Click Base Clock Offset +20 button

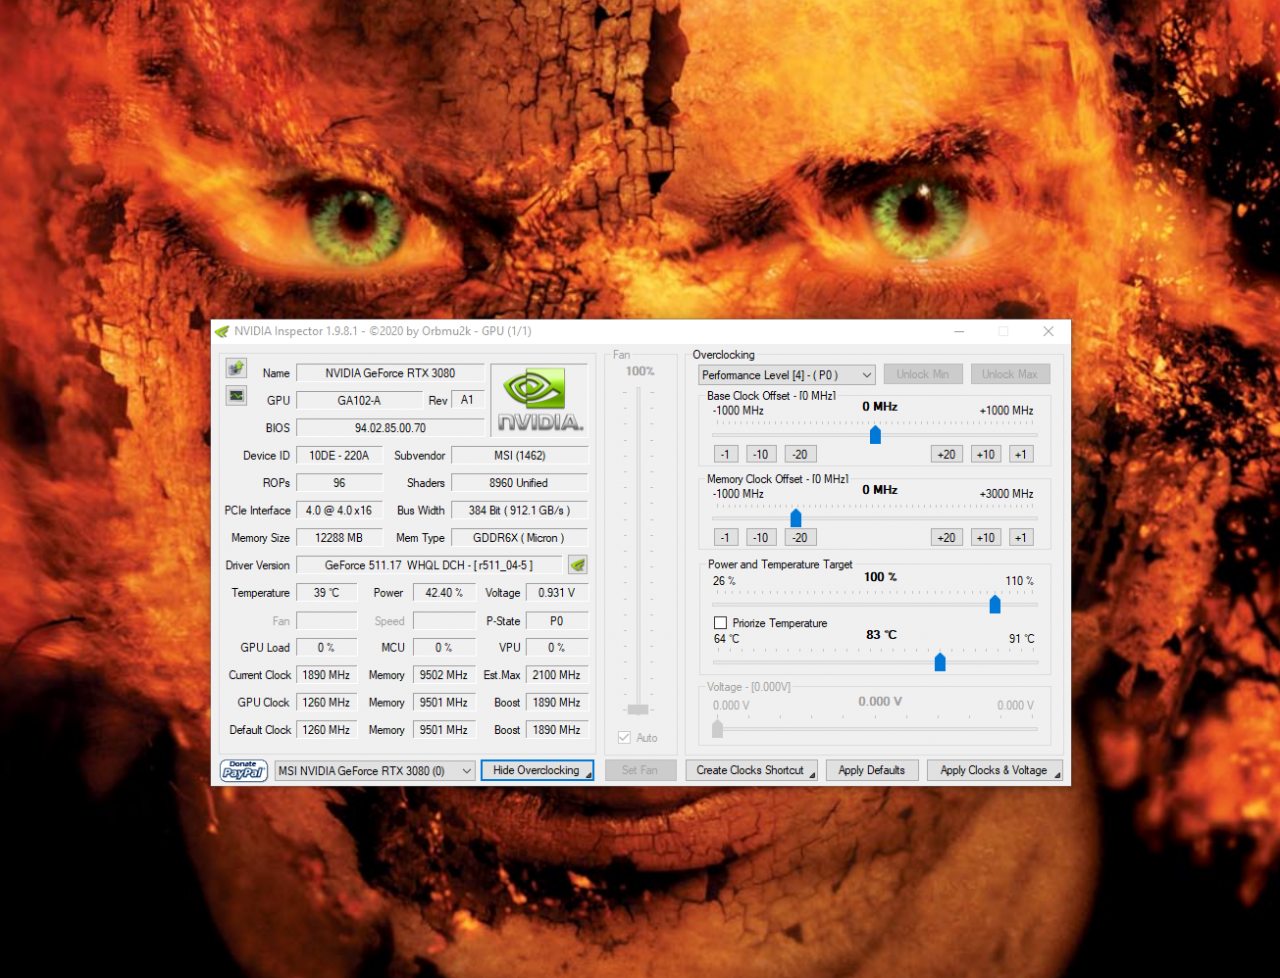[x=946, y=454]
